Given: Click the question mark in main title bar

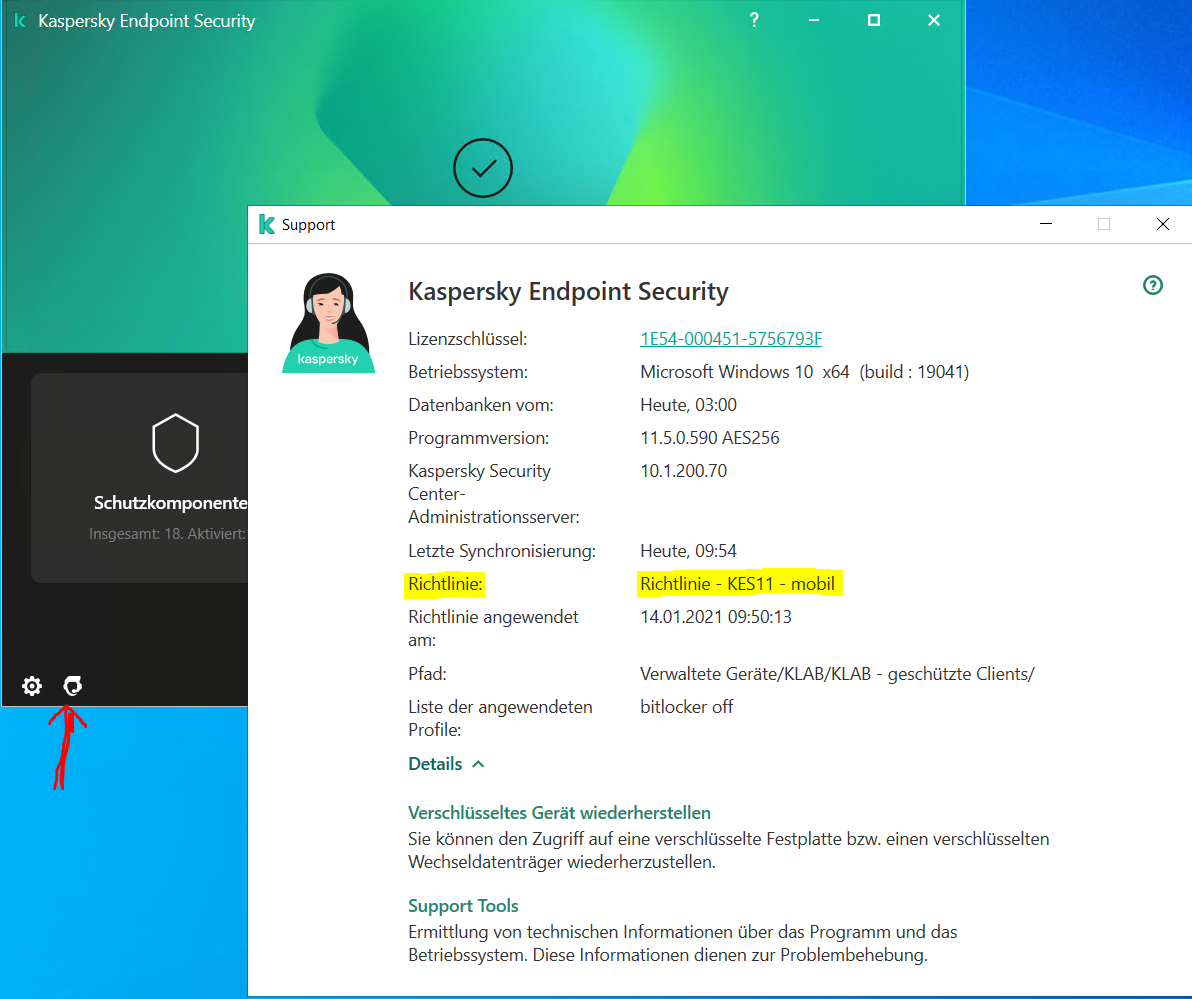Looking at the screenshot, I should (x=754, y=20).
